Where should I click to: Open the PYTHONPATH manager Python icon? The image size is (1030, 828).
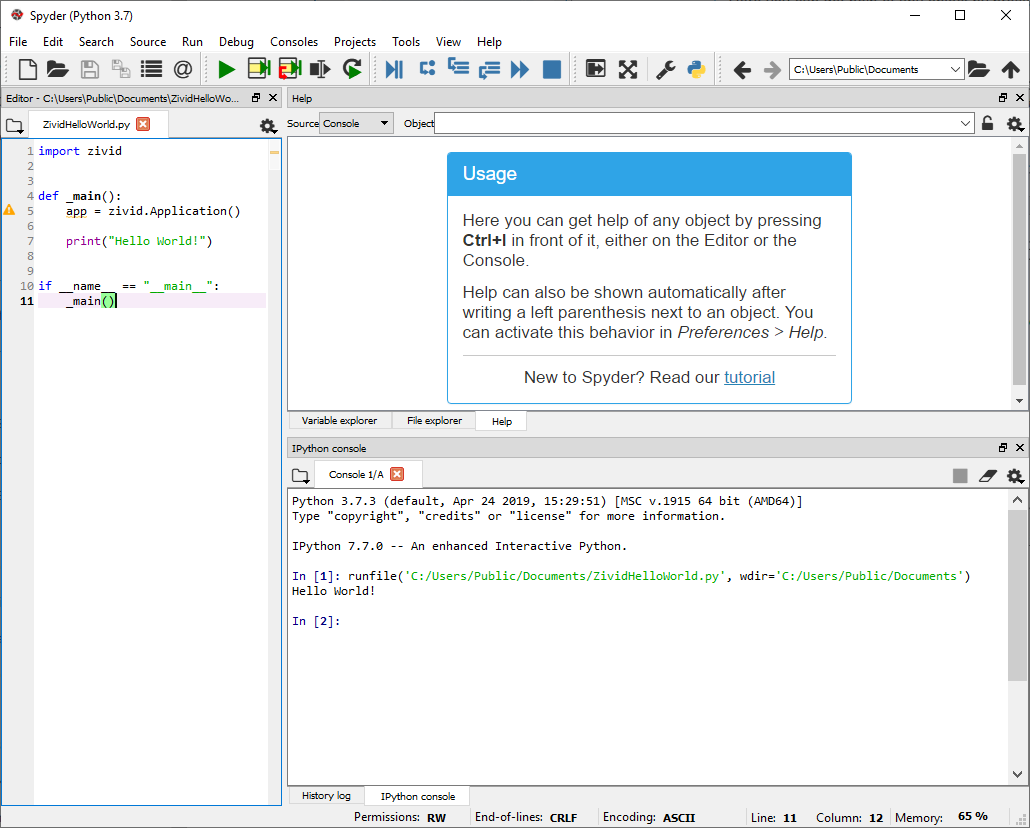(696, 69)
